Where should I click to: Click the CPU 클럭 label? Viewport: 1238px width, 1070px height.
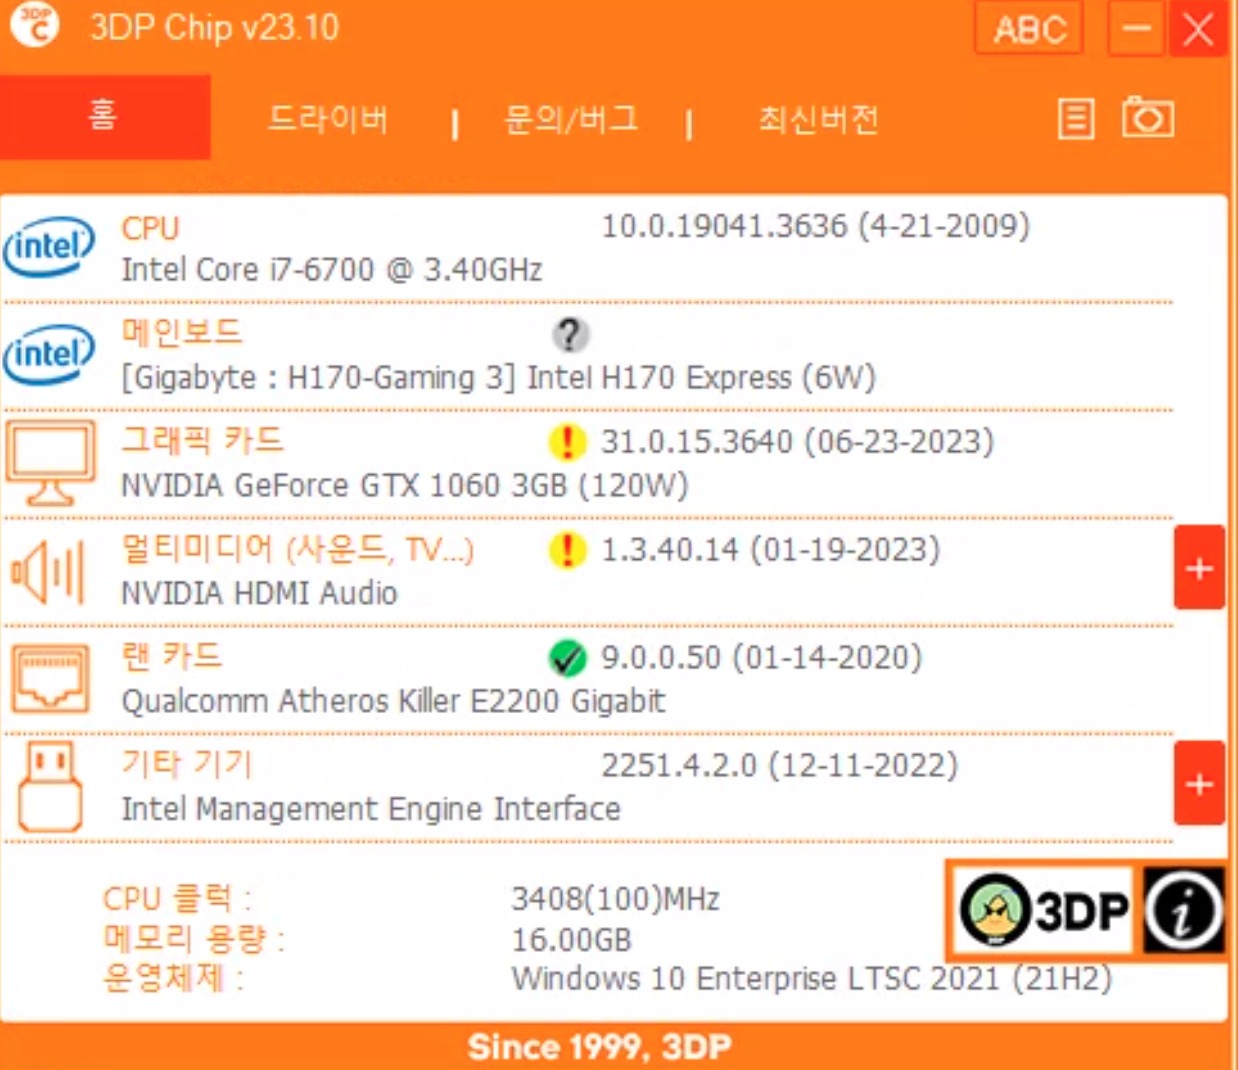click(177, 898)
